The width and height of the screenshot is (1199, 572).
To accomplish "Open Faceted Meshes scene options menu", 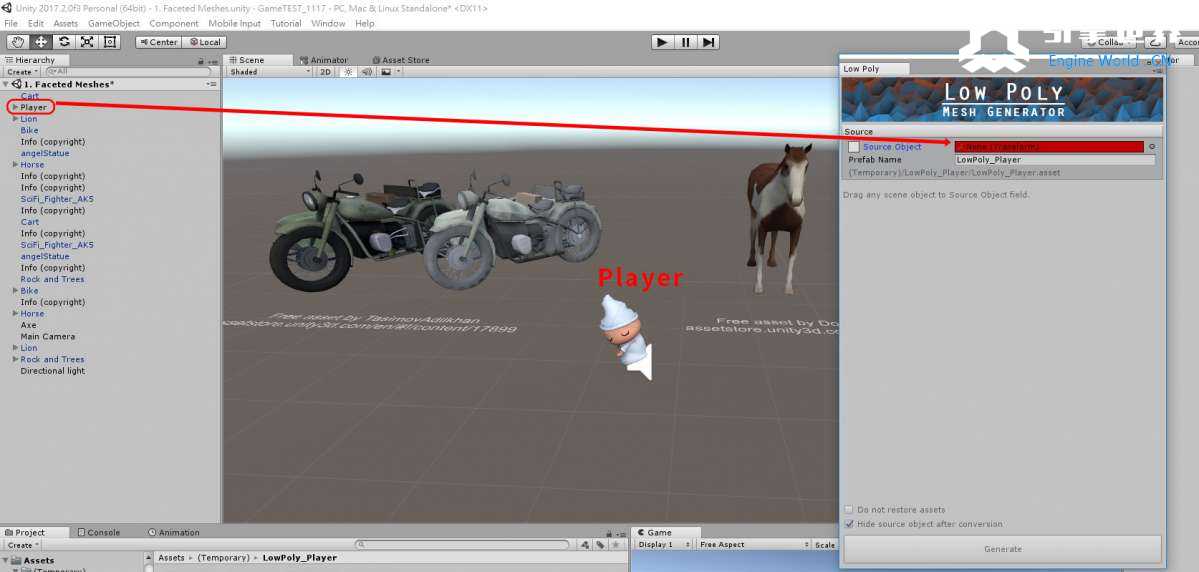I will 212,84.
